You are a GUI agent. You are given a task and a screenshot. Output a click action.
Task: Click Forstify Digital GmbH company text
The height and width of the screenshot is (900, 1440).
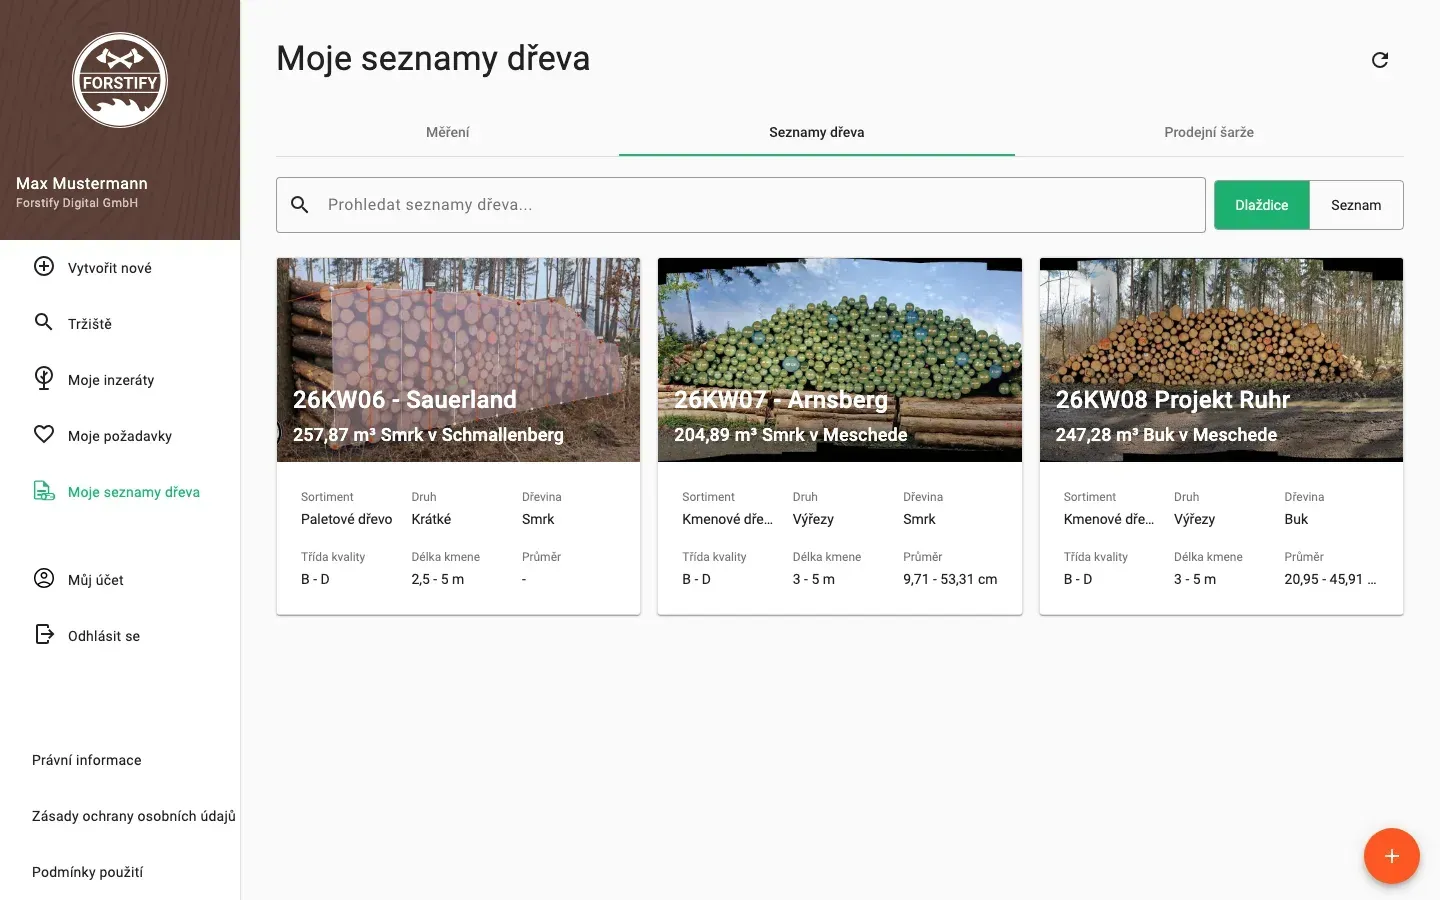tap(77, 203)
